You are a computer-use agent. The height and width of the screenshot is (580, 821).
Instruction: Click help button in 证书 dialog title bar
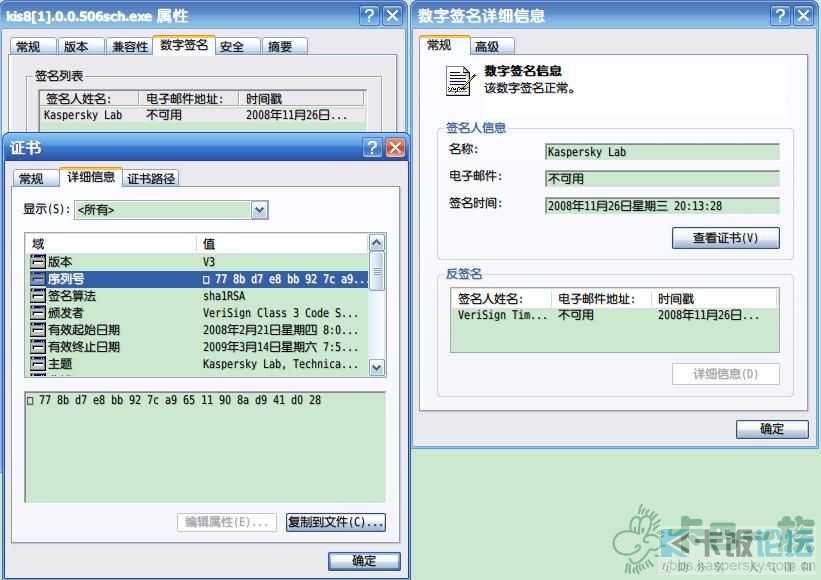[x=372, y=148]
